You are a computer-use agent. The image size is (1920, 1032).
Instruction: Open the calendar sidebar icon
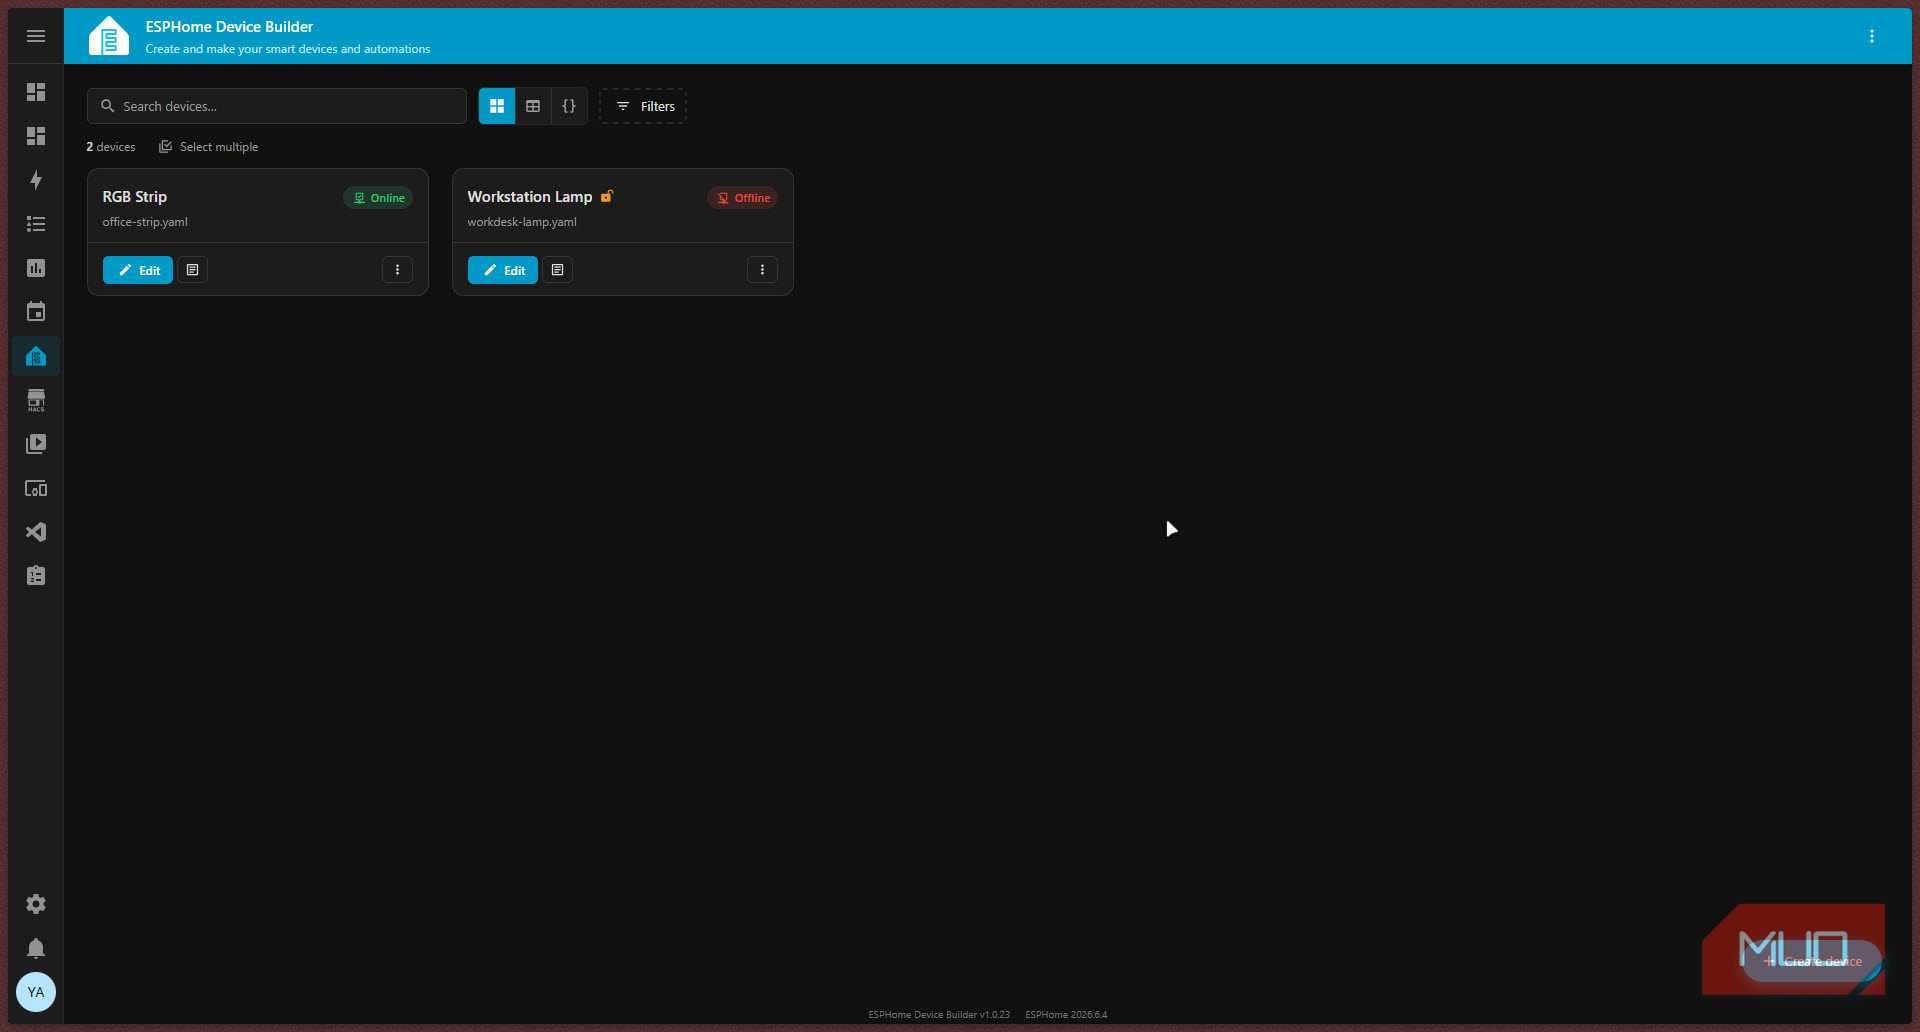(x=36, y=312)
